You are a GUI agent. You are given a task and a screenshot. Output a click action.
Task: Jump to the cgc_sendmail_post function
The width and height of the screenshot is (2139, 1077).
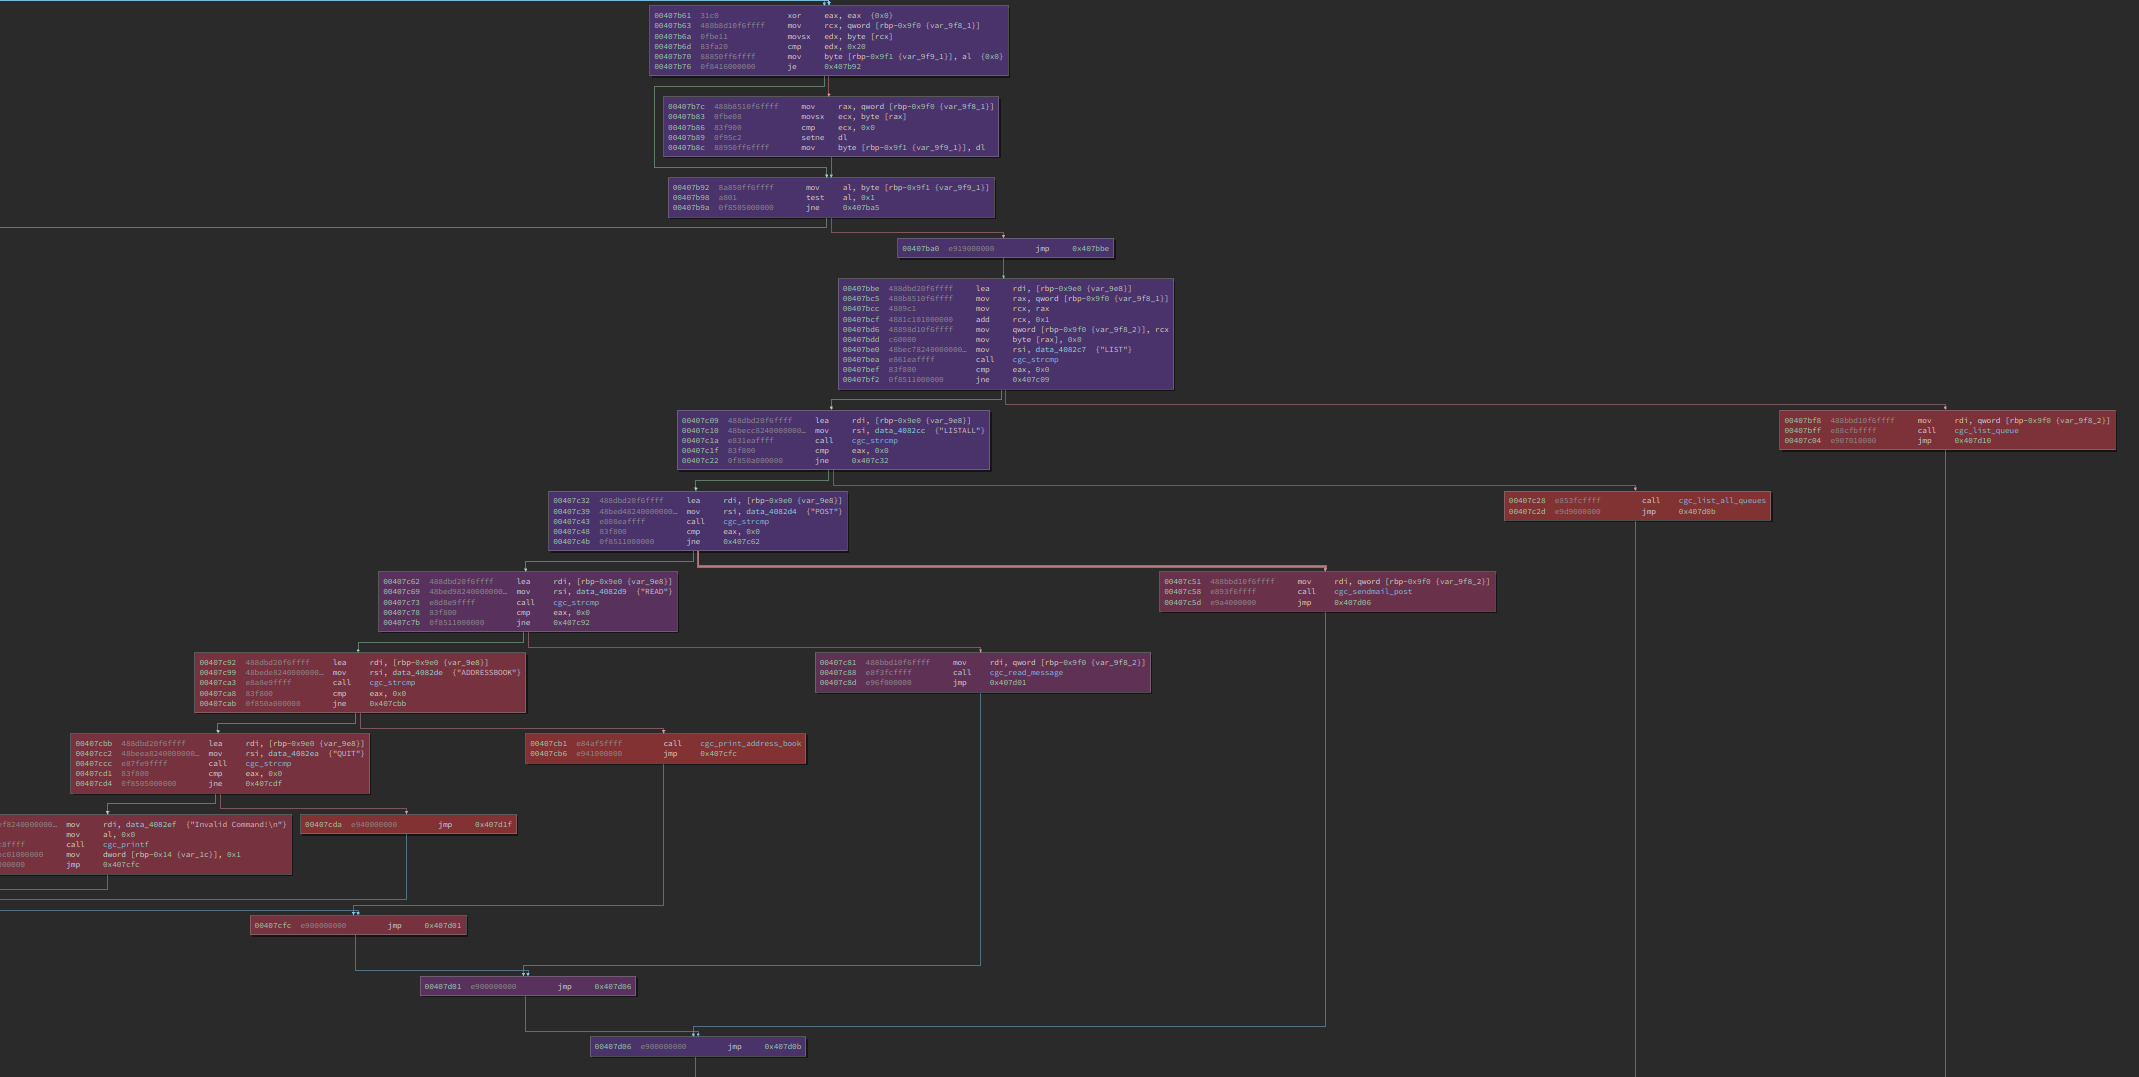[x=1373, y=592]
